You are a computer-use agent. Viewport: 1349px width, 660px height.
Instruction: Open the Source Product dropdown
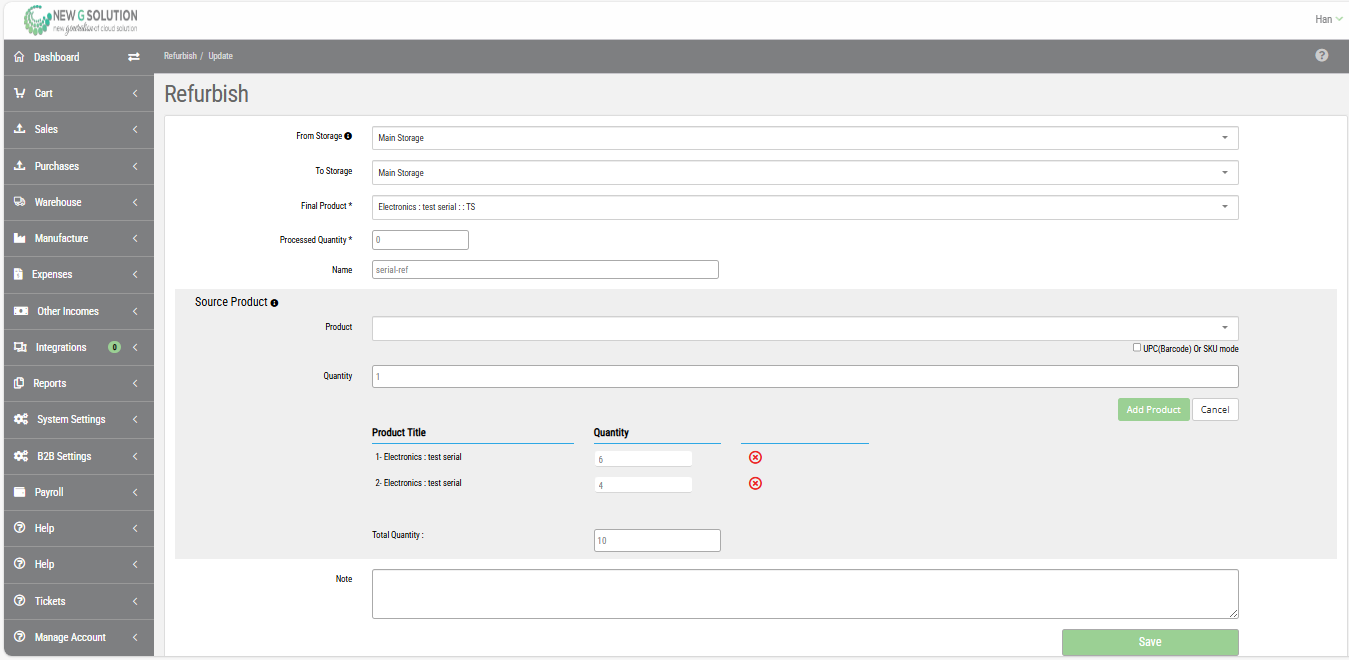pyautogui.click(x=805, y=328)
